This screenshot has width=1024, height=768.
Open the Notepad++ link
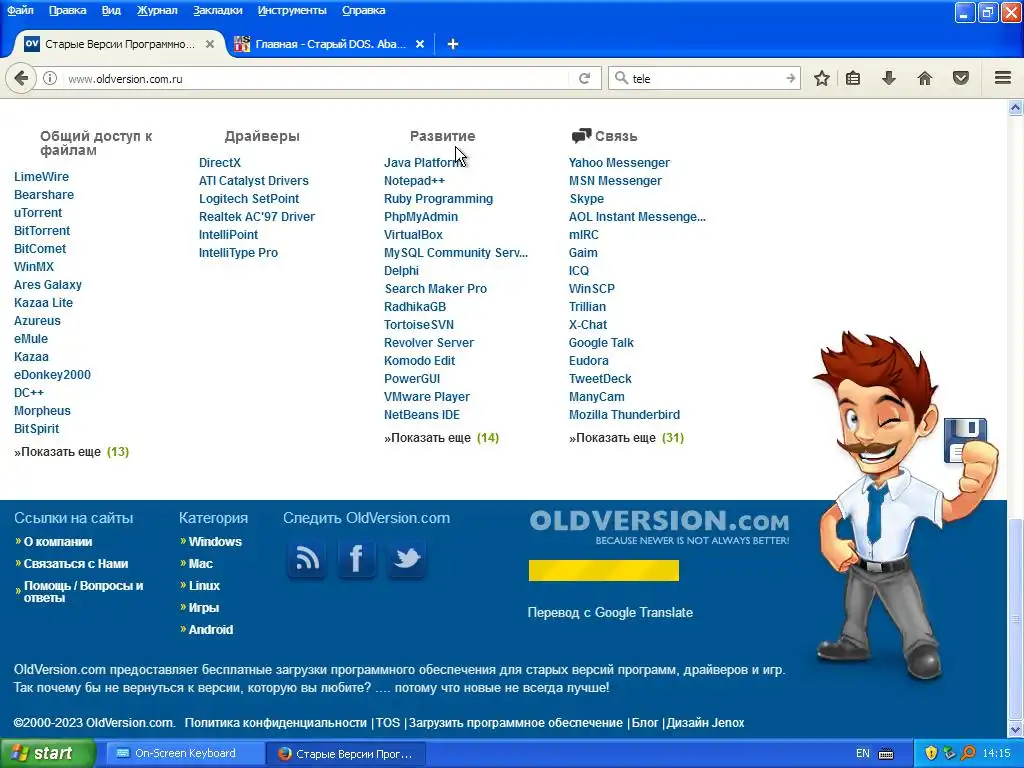click(414, 181)
